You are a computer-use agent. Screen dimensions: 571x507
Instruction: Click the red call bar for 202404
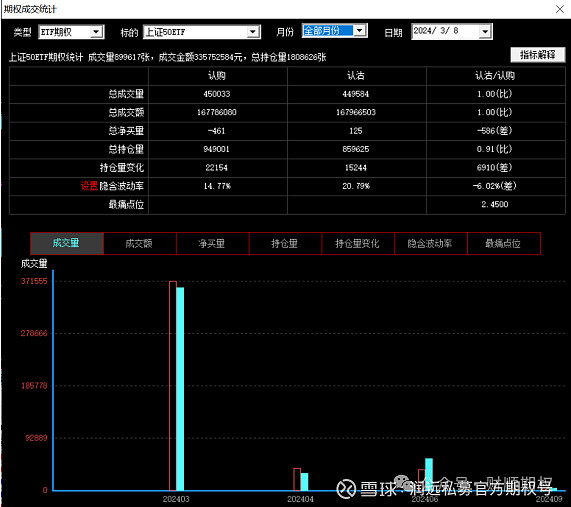pyautogui.click(x=297, y=479)
